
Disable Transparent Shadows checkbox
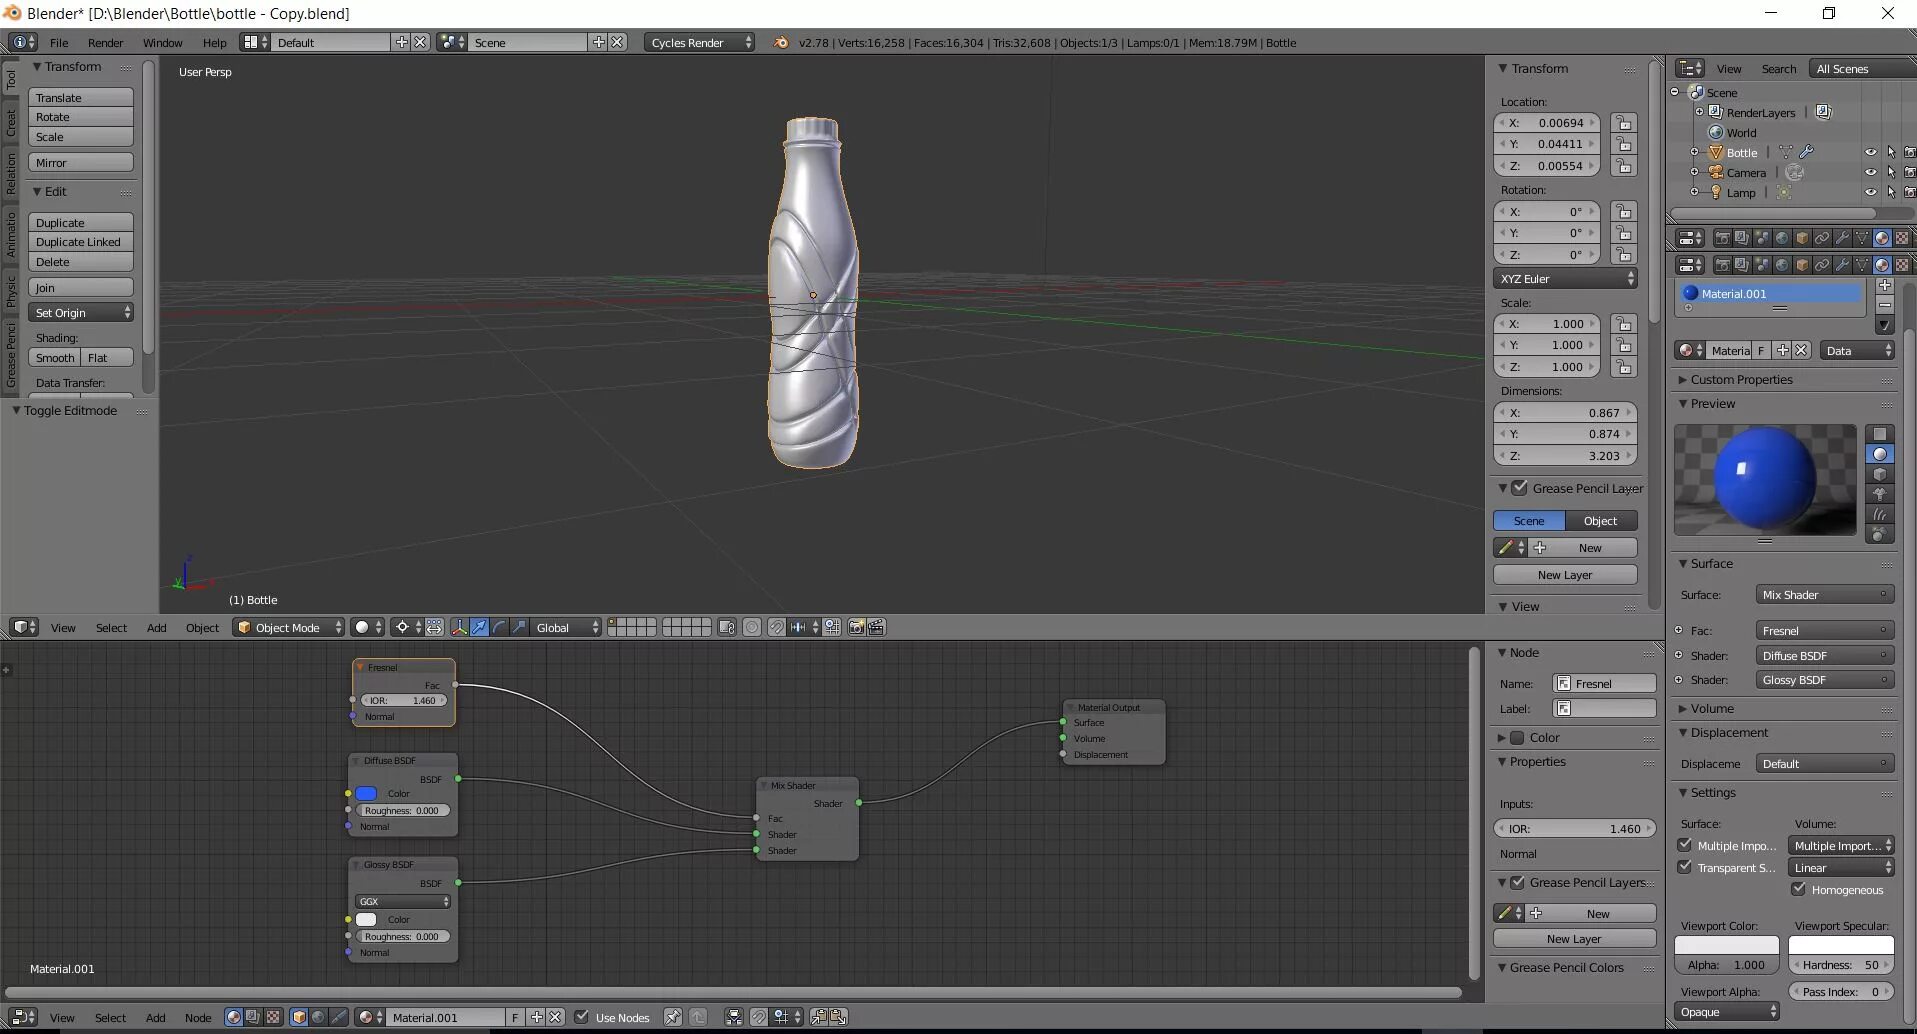pyautogui.click(x=1685, y=867)
